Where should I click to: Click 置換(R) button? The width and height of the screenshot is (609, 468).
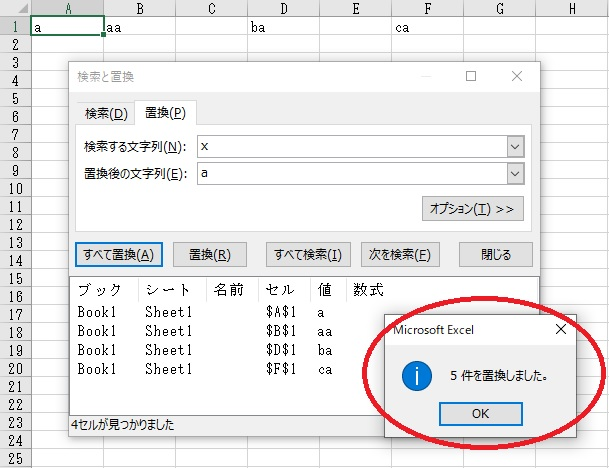[x=210, y=255]
